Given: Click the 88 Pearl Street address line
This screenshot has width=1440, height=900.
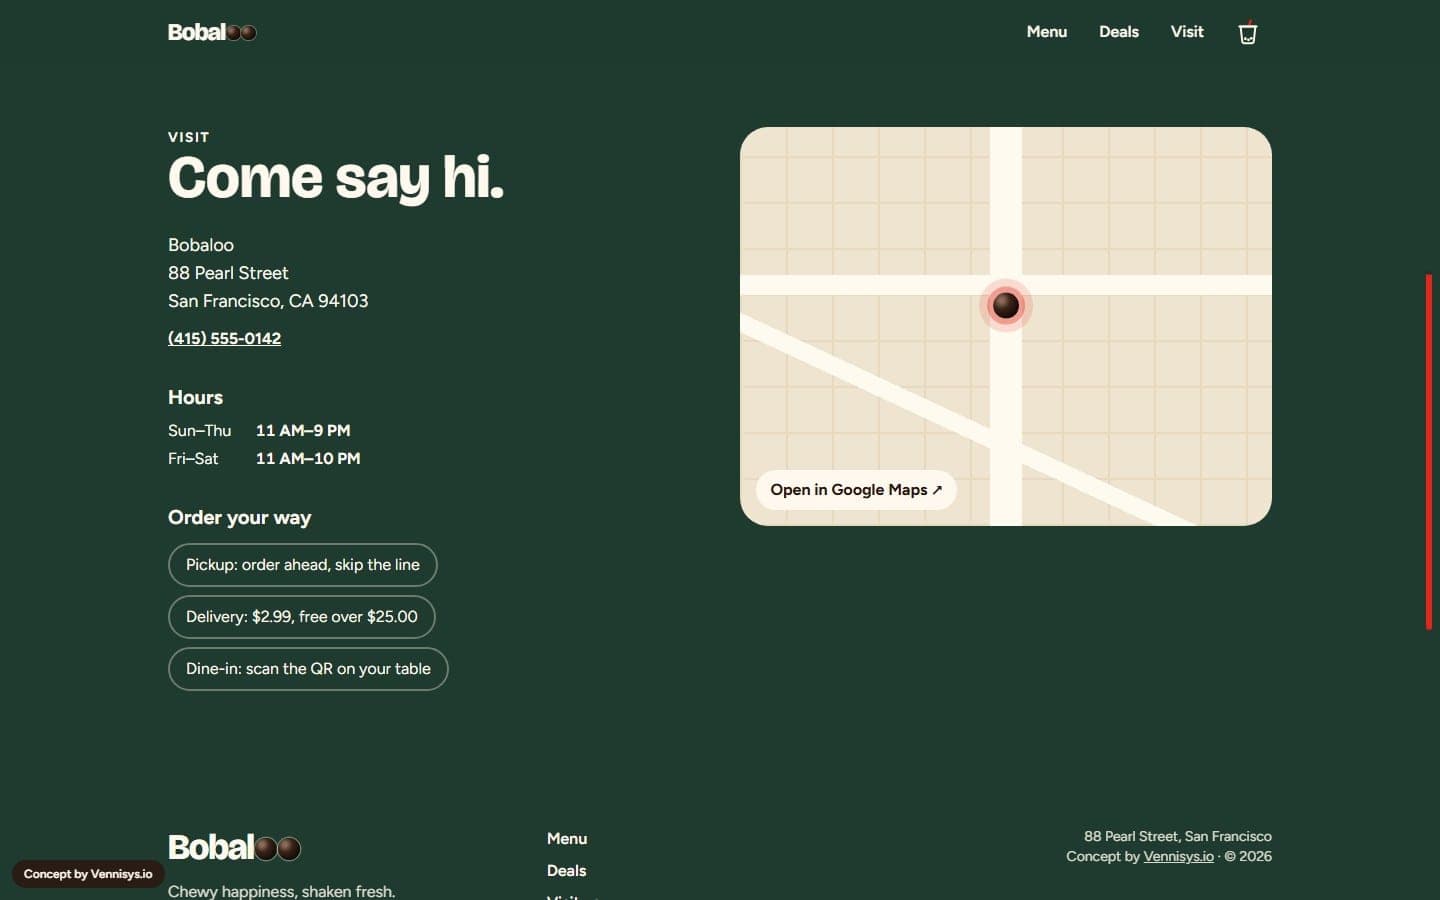Looking at the screenshot, I should 228,273.
